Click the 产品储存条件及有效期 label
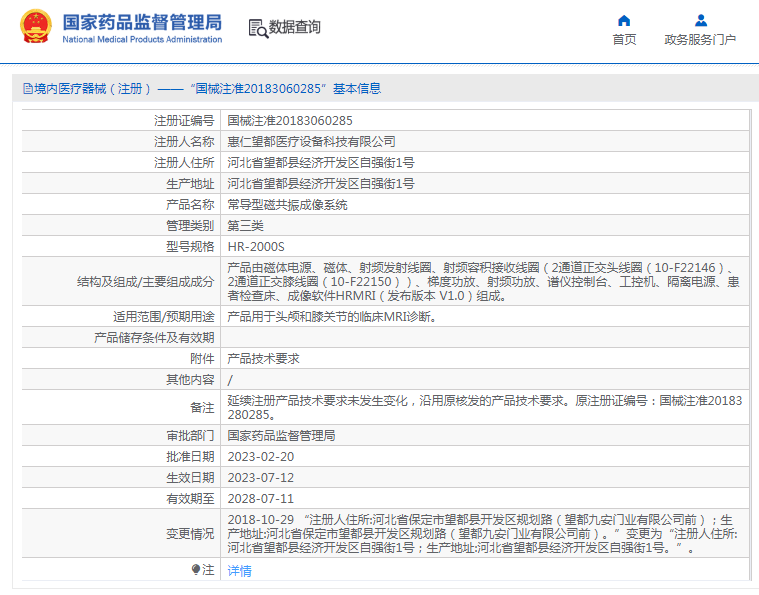The width and height of the screenshot is (759, 595). click(154, 338)
